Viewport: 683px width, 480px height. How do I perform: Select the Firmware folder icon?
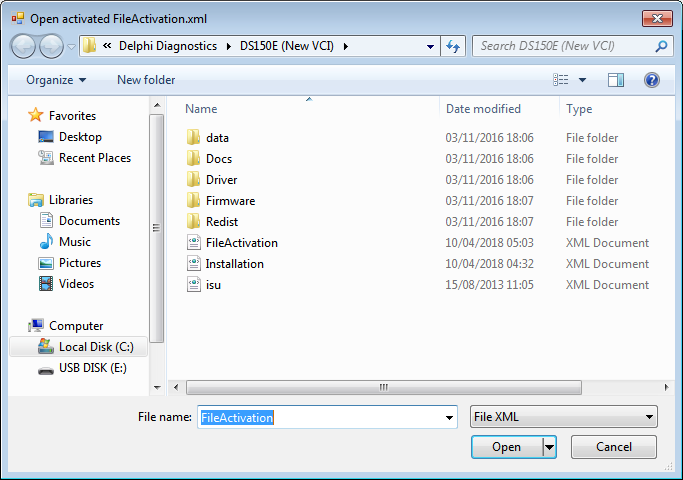coord(193,200)
